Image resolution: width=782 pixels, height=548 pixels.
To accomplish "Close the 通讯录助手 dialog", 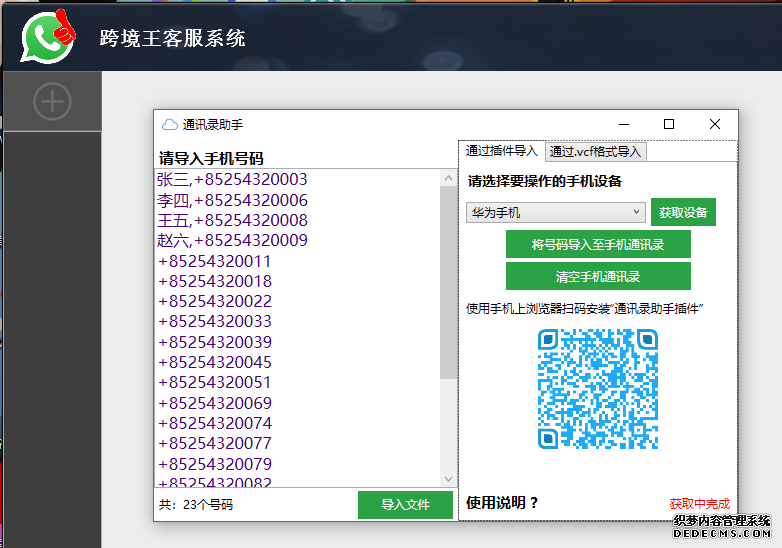I will 714,125.
